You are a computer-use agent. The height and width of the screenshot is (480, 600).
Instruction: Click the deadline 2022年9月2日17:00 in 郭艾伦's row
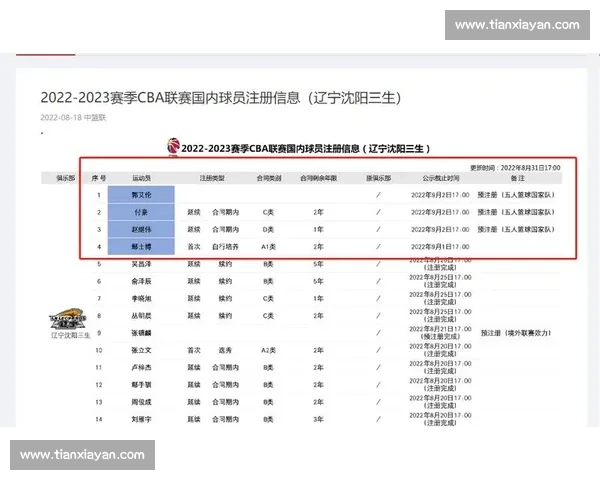(x=440, y=195)
